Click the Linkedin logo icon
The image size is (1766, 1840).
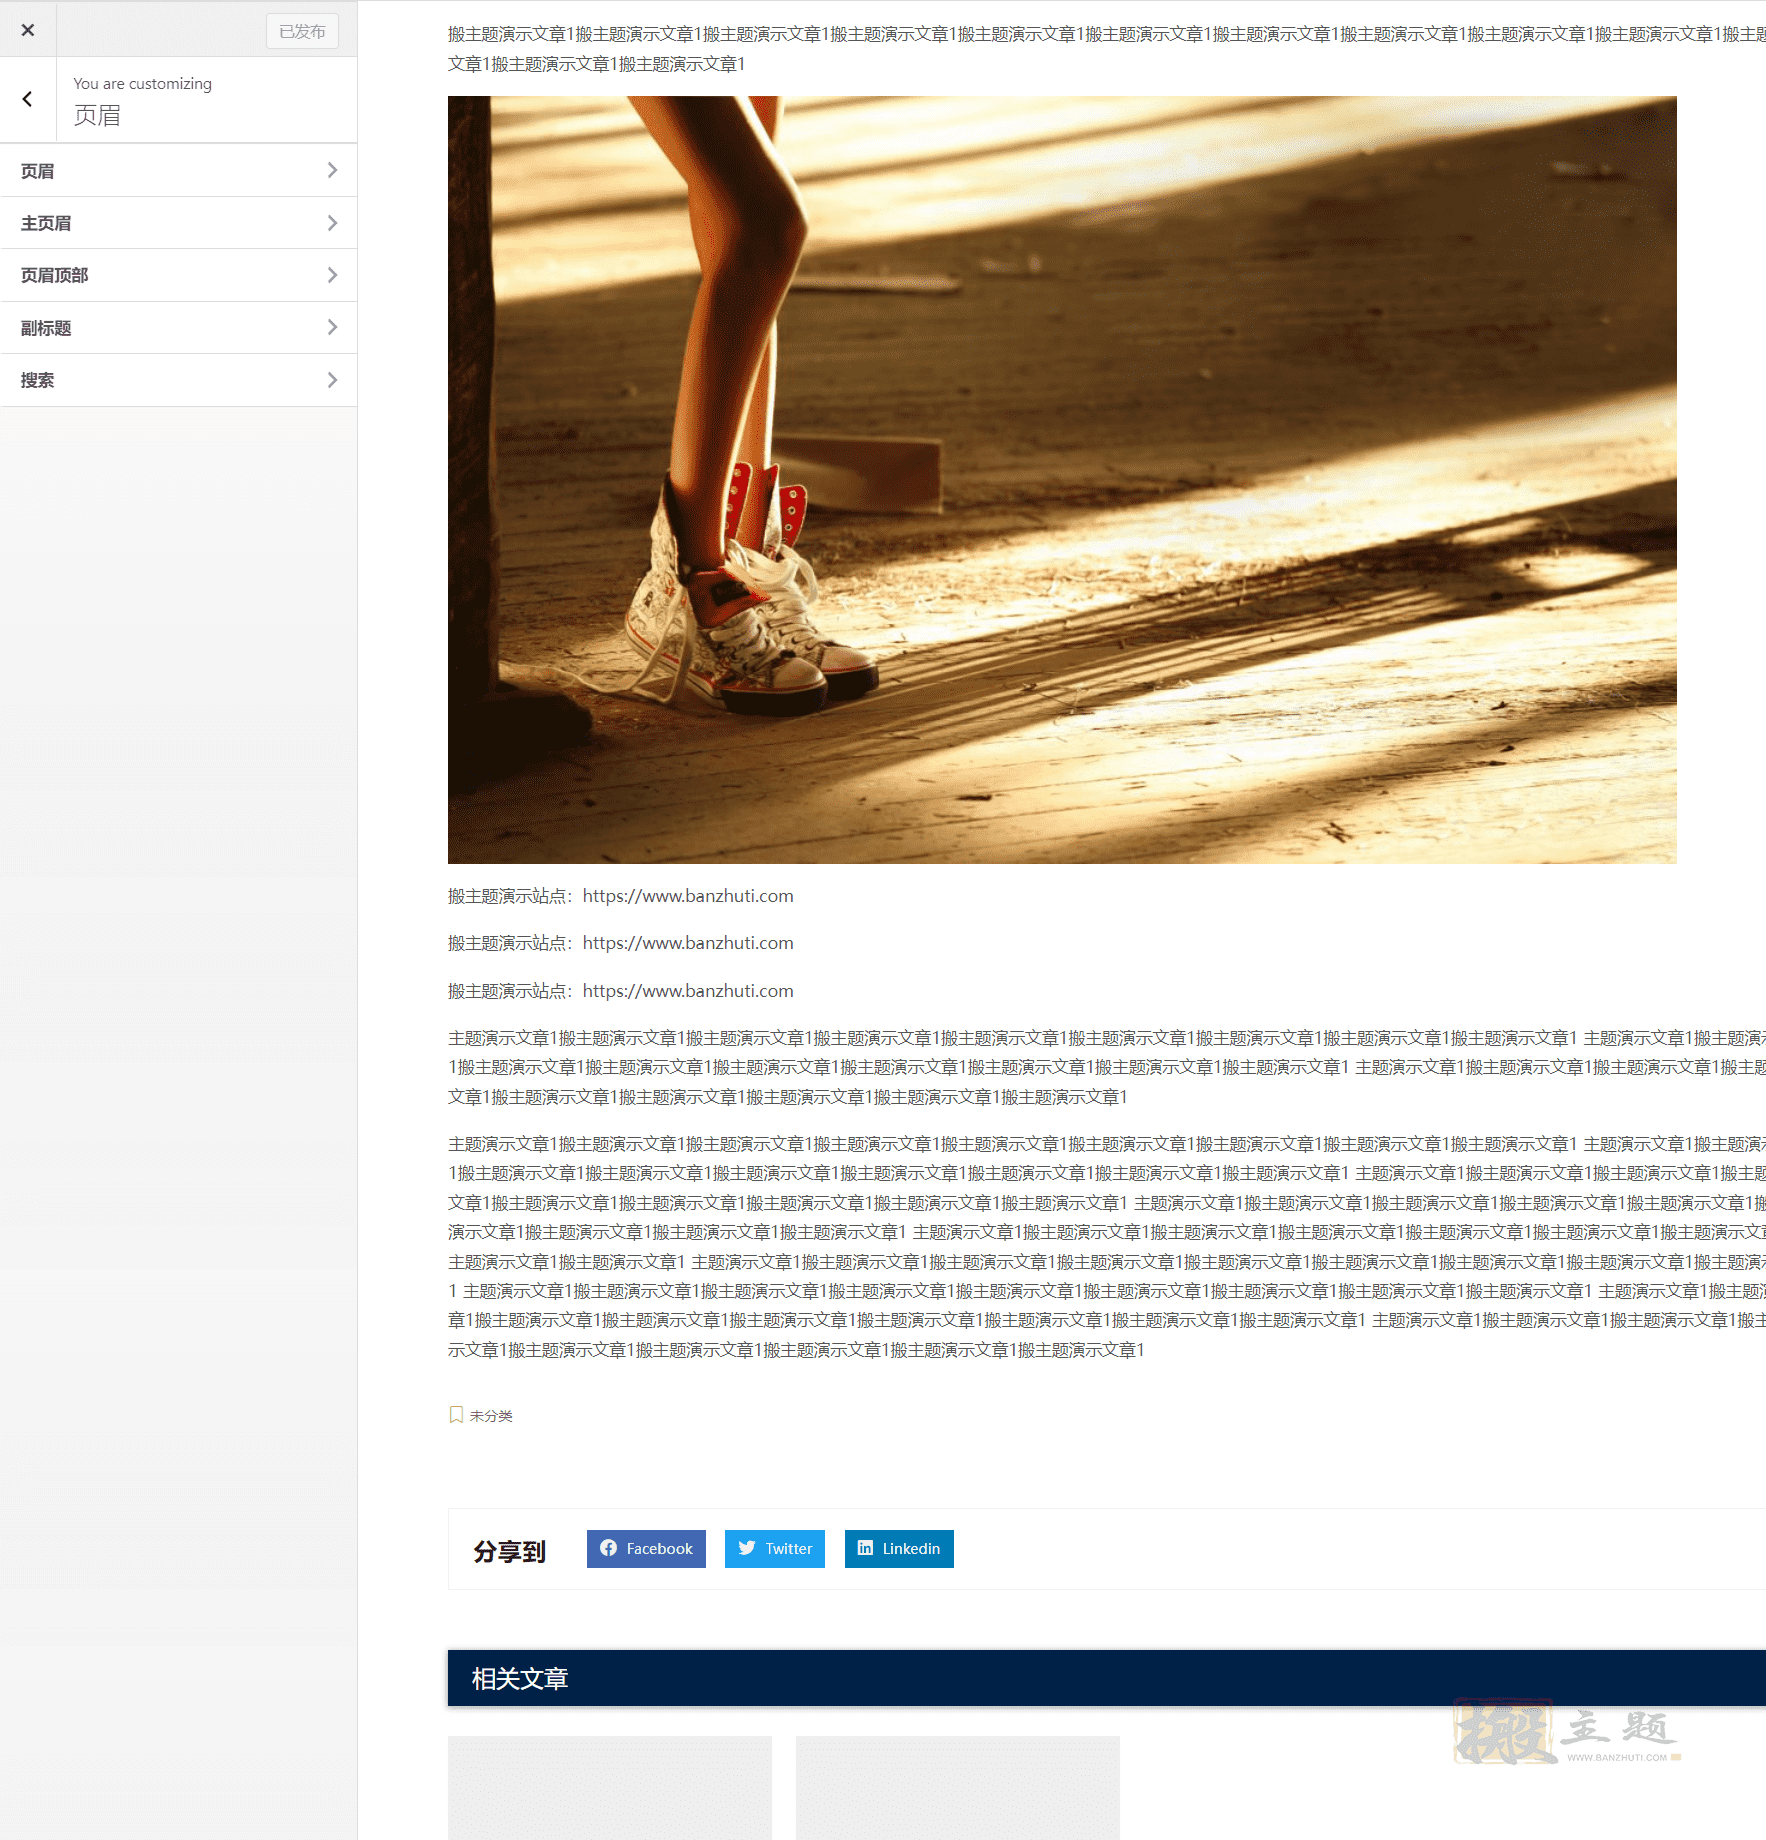tap(866, 1548)
